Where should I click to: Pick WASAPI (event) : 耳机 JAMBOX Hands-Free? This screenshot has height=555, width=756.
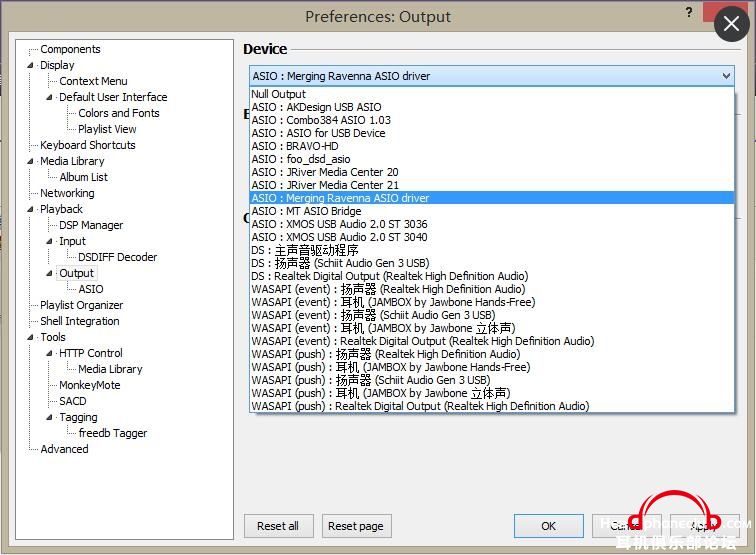pyautogui.click(x=492, y=302)
